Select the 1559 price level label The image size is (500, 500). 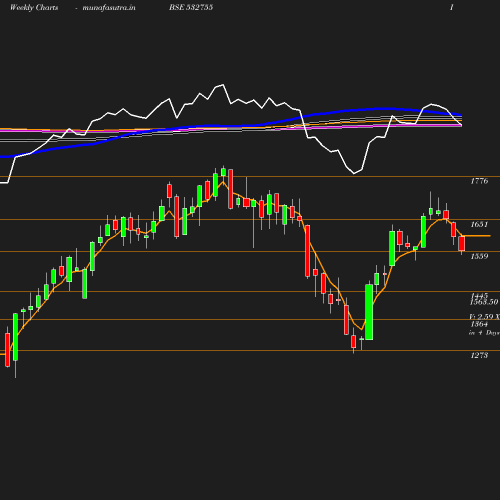click(x=479, y=256)
